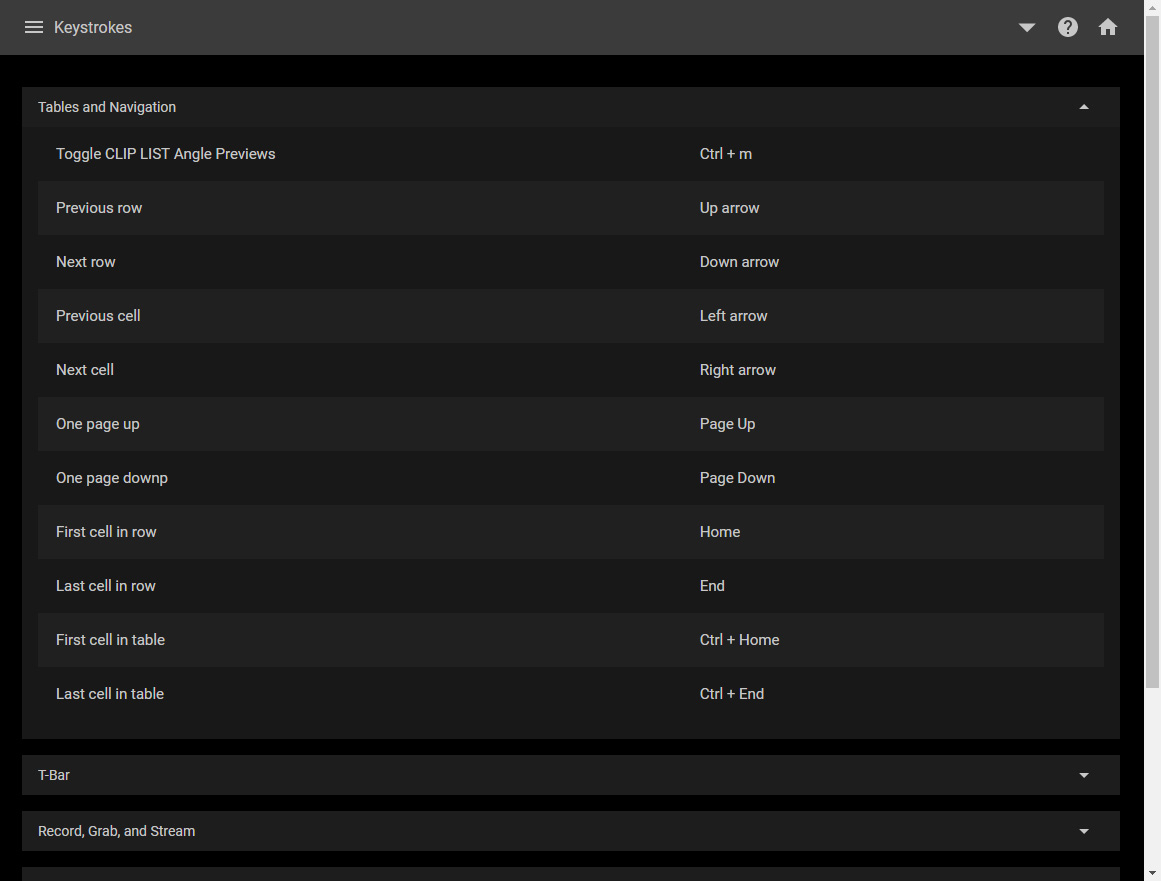Open the T-Bar section header
The width and height of the screenshot is (1161, 881).
(x=571, y=775)
